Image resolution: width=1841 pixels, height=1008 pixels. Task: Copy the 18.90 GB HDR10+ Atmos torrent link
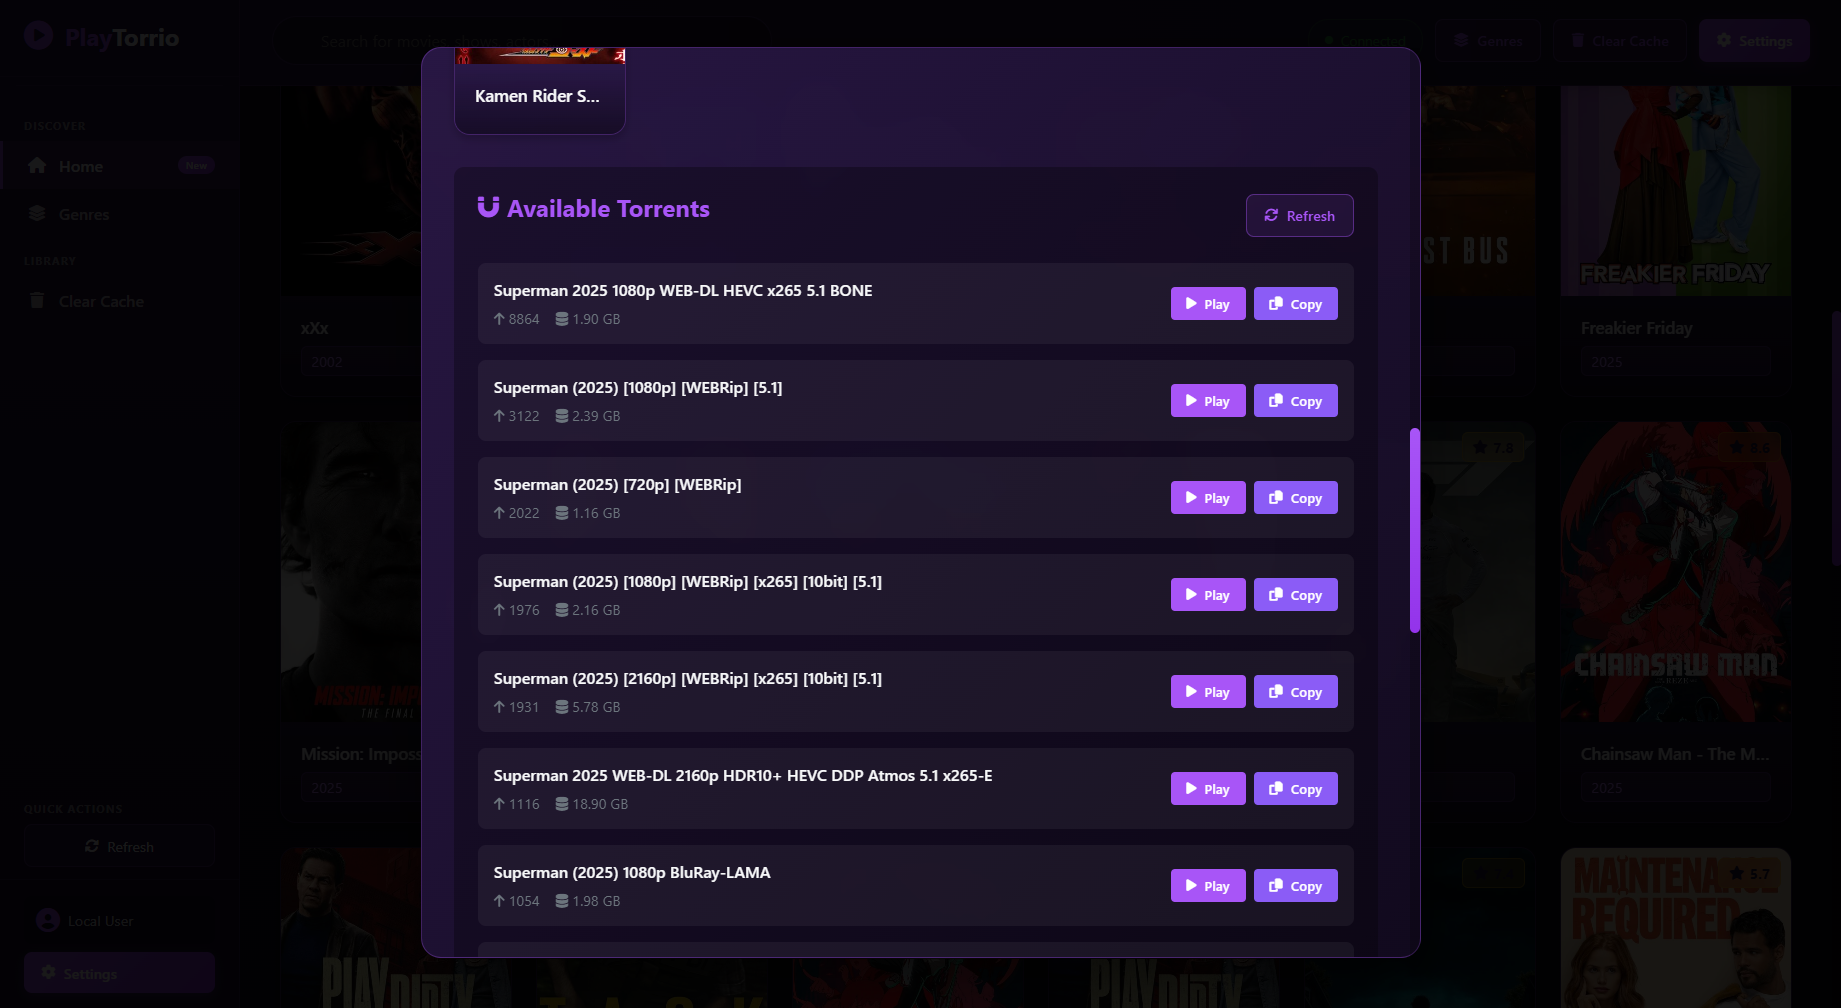coord(1295,789)
